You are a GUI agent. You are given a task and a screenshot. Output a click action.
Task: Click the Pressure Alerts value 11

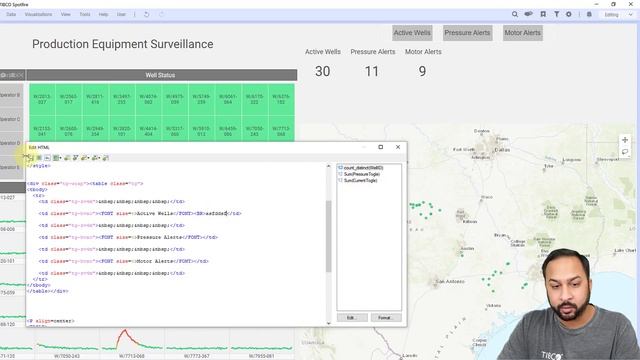point(372,71)
